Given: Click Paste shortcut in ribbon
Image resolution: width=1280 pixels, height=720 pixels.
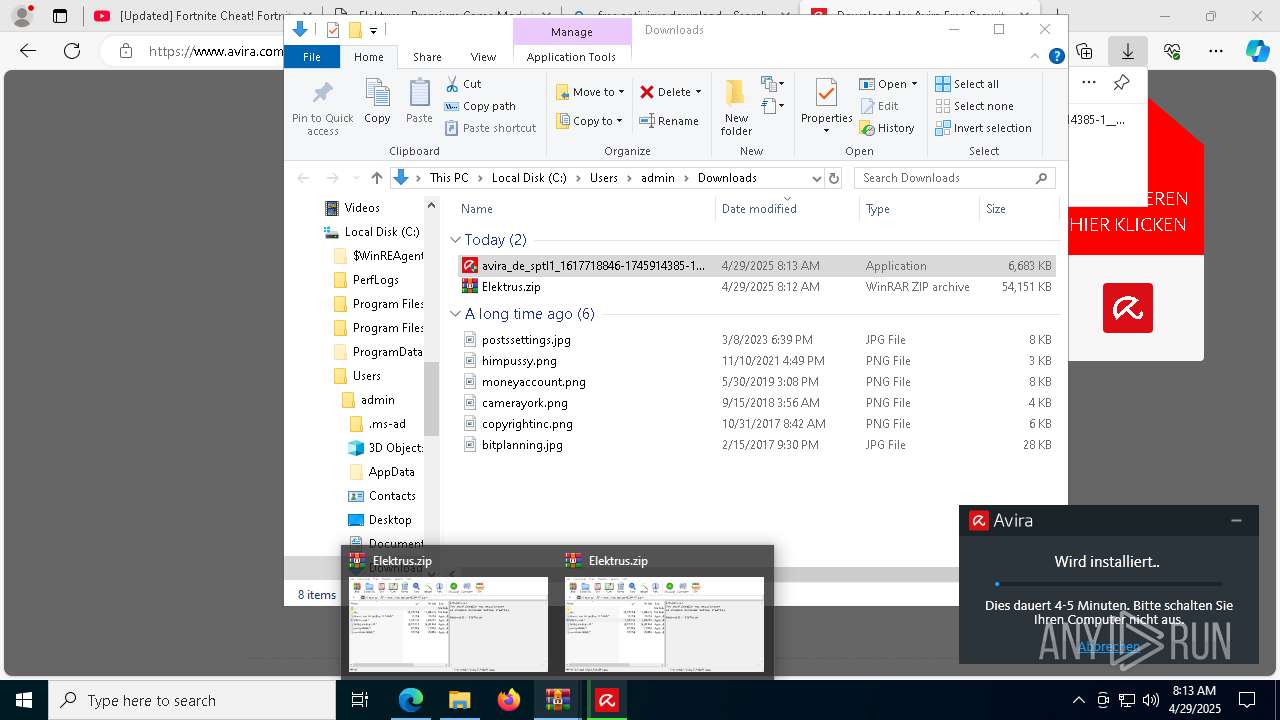Looking at the screenshot, I should click(x=490, y=128).
